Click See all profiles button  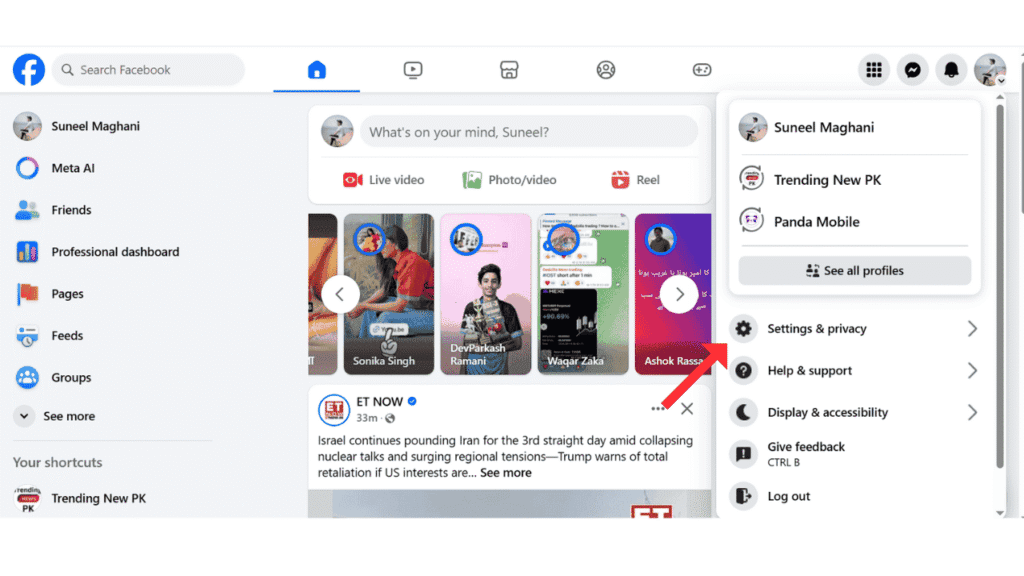pos(854,270)
